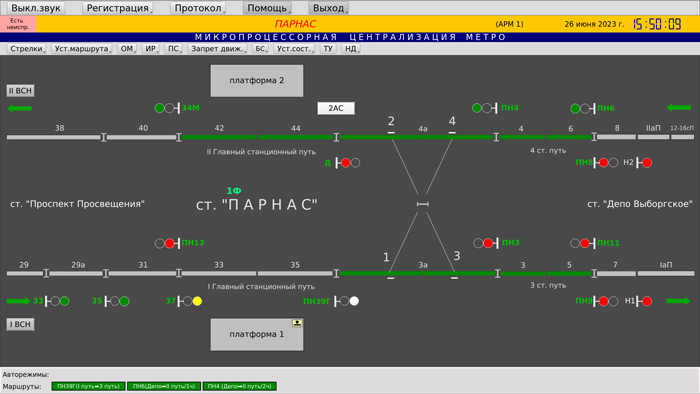Select the green ПН39Г route indicator
This screenshot has height=394, width=700.
[x=88, y=386]
